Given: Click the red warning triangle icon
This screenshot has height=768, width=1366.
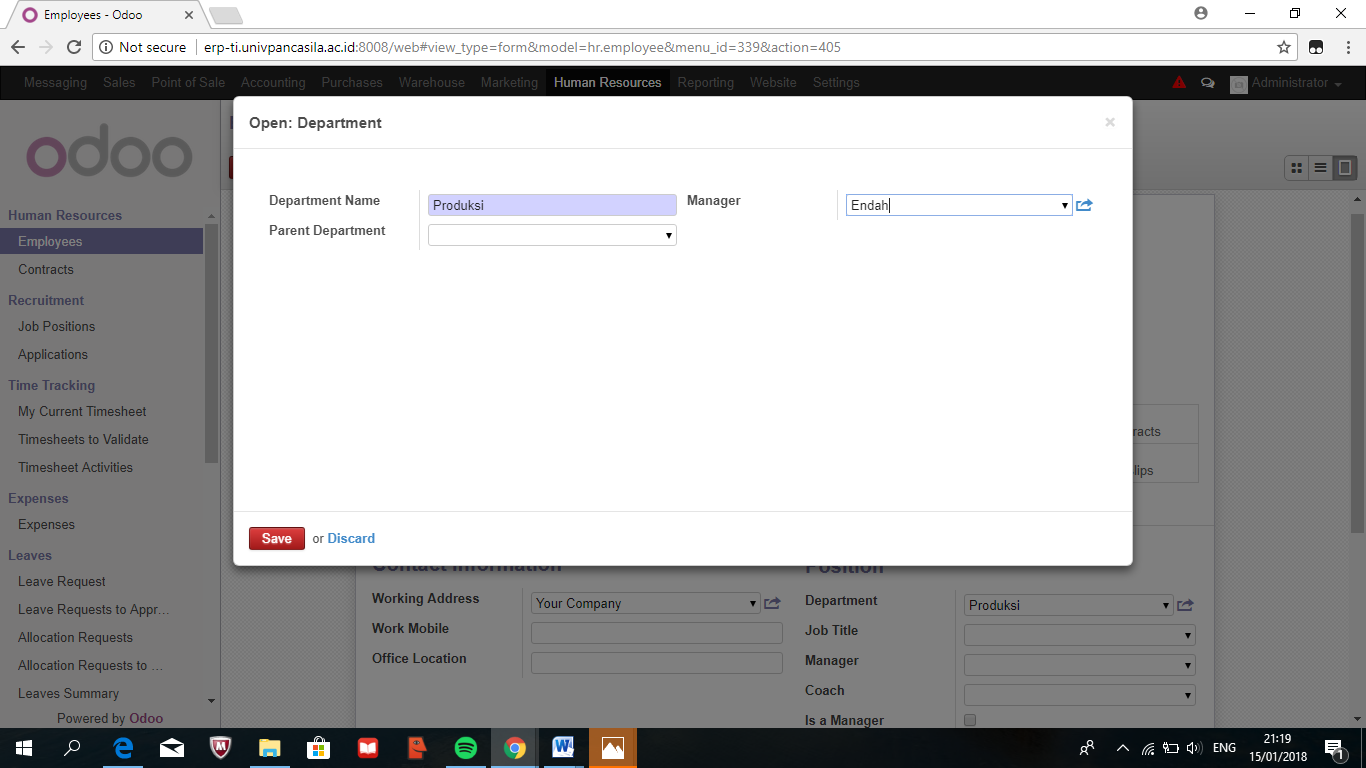Looking at the screenshot, I should coord(1179,83).
